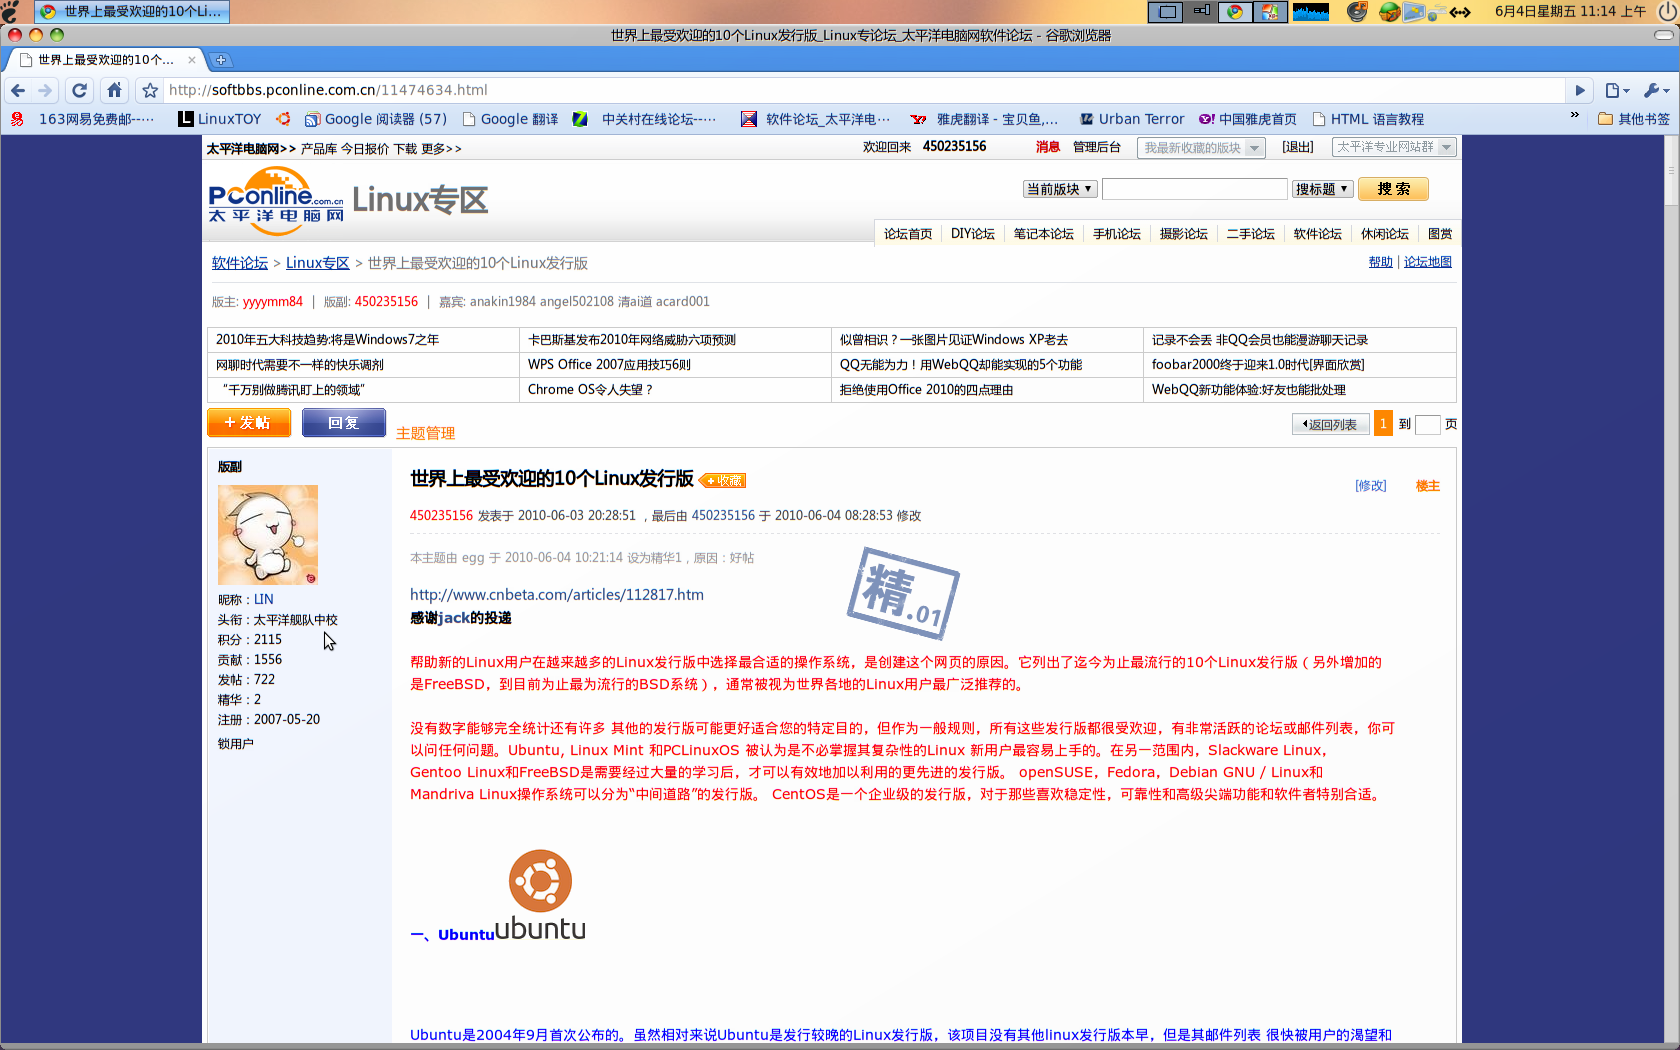Viewport: 1680px width, 1050px height.
Task: Close the current Linux article tab
Action: pyautogui.click(x=192, y=60)
